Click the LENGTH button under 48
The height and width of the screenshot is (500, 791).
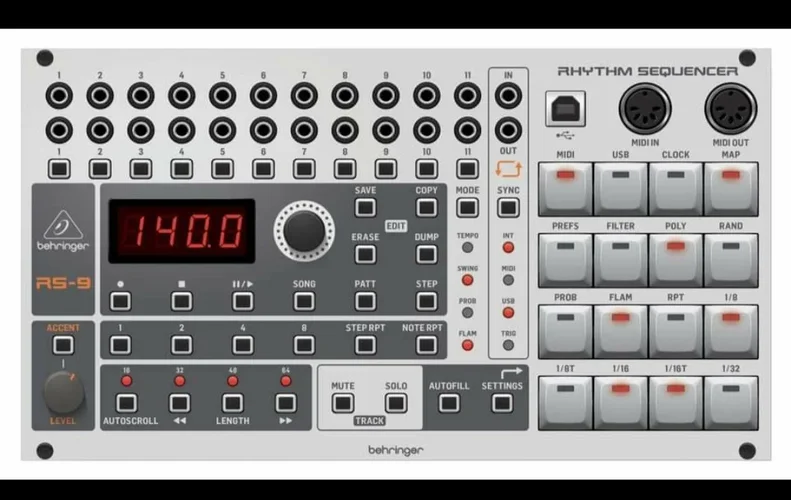[233, 403]
